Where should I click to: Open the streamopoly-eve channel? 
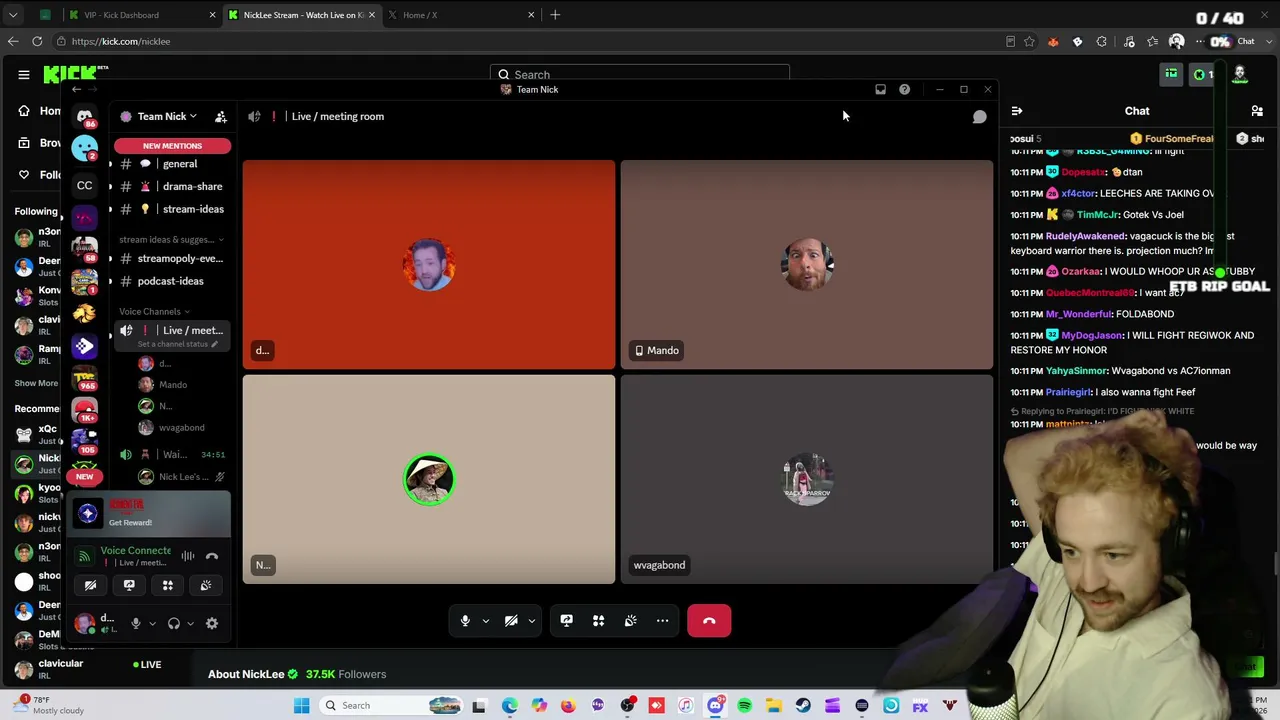coord(170,259)
